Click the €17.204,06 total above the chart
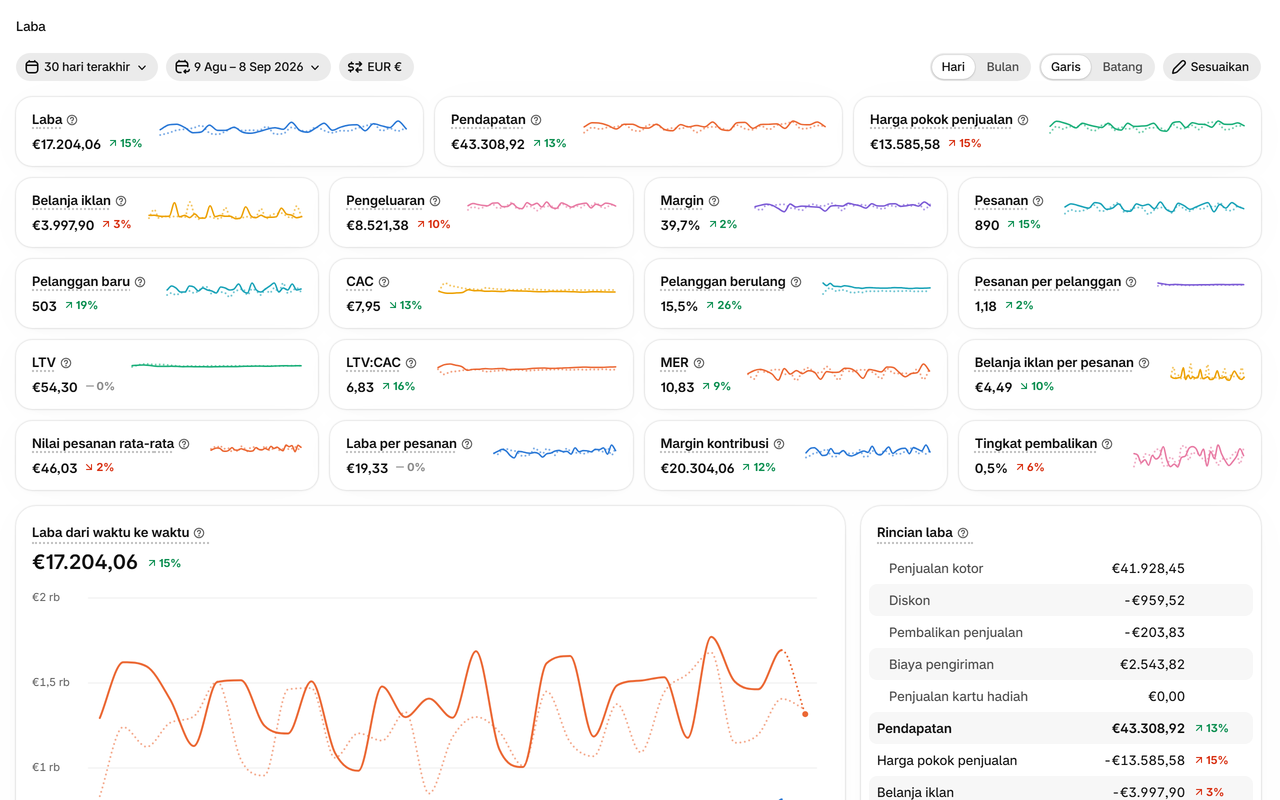The image size is (1280, 800). (x=85, y=562)
